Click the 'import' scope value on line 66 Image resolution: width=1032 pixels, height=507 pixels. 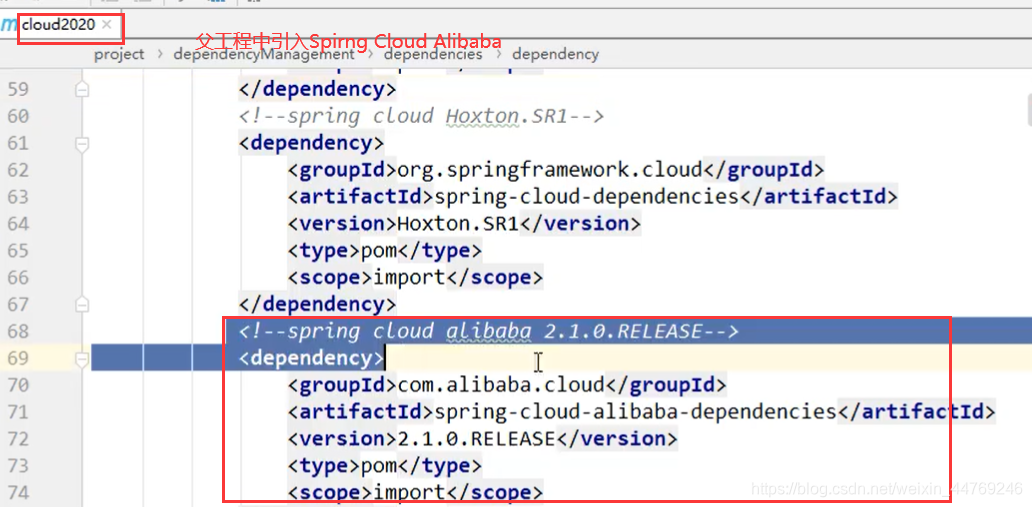[409, 278]
